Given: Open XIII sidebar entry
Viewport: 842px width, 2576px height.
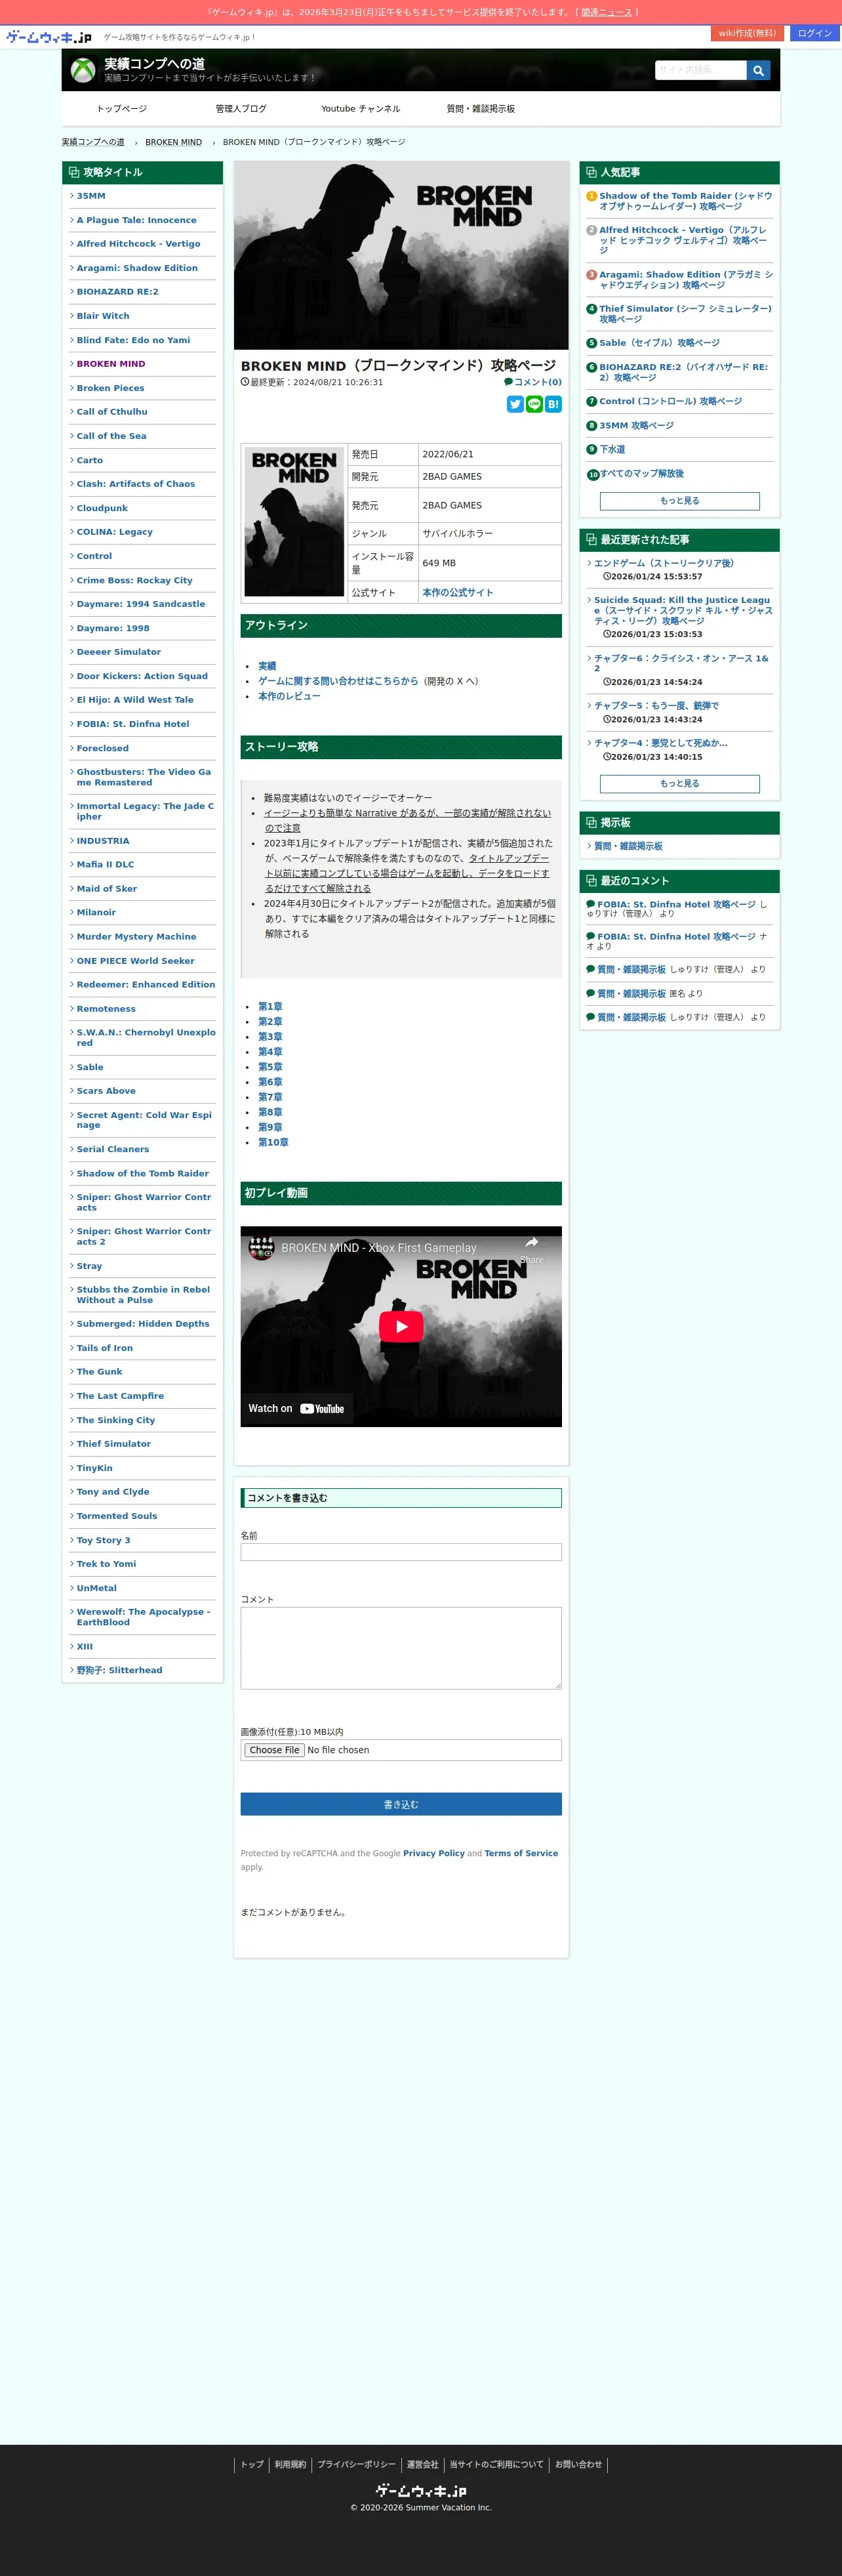Looking at the screenshot, I should click(85, 1647).
